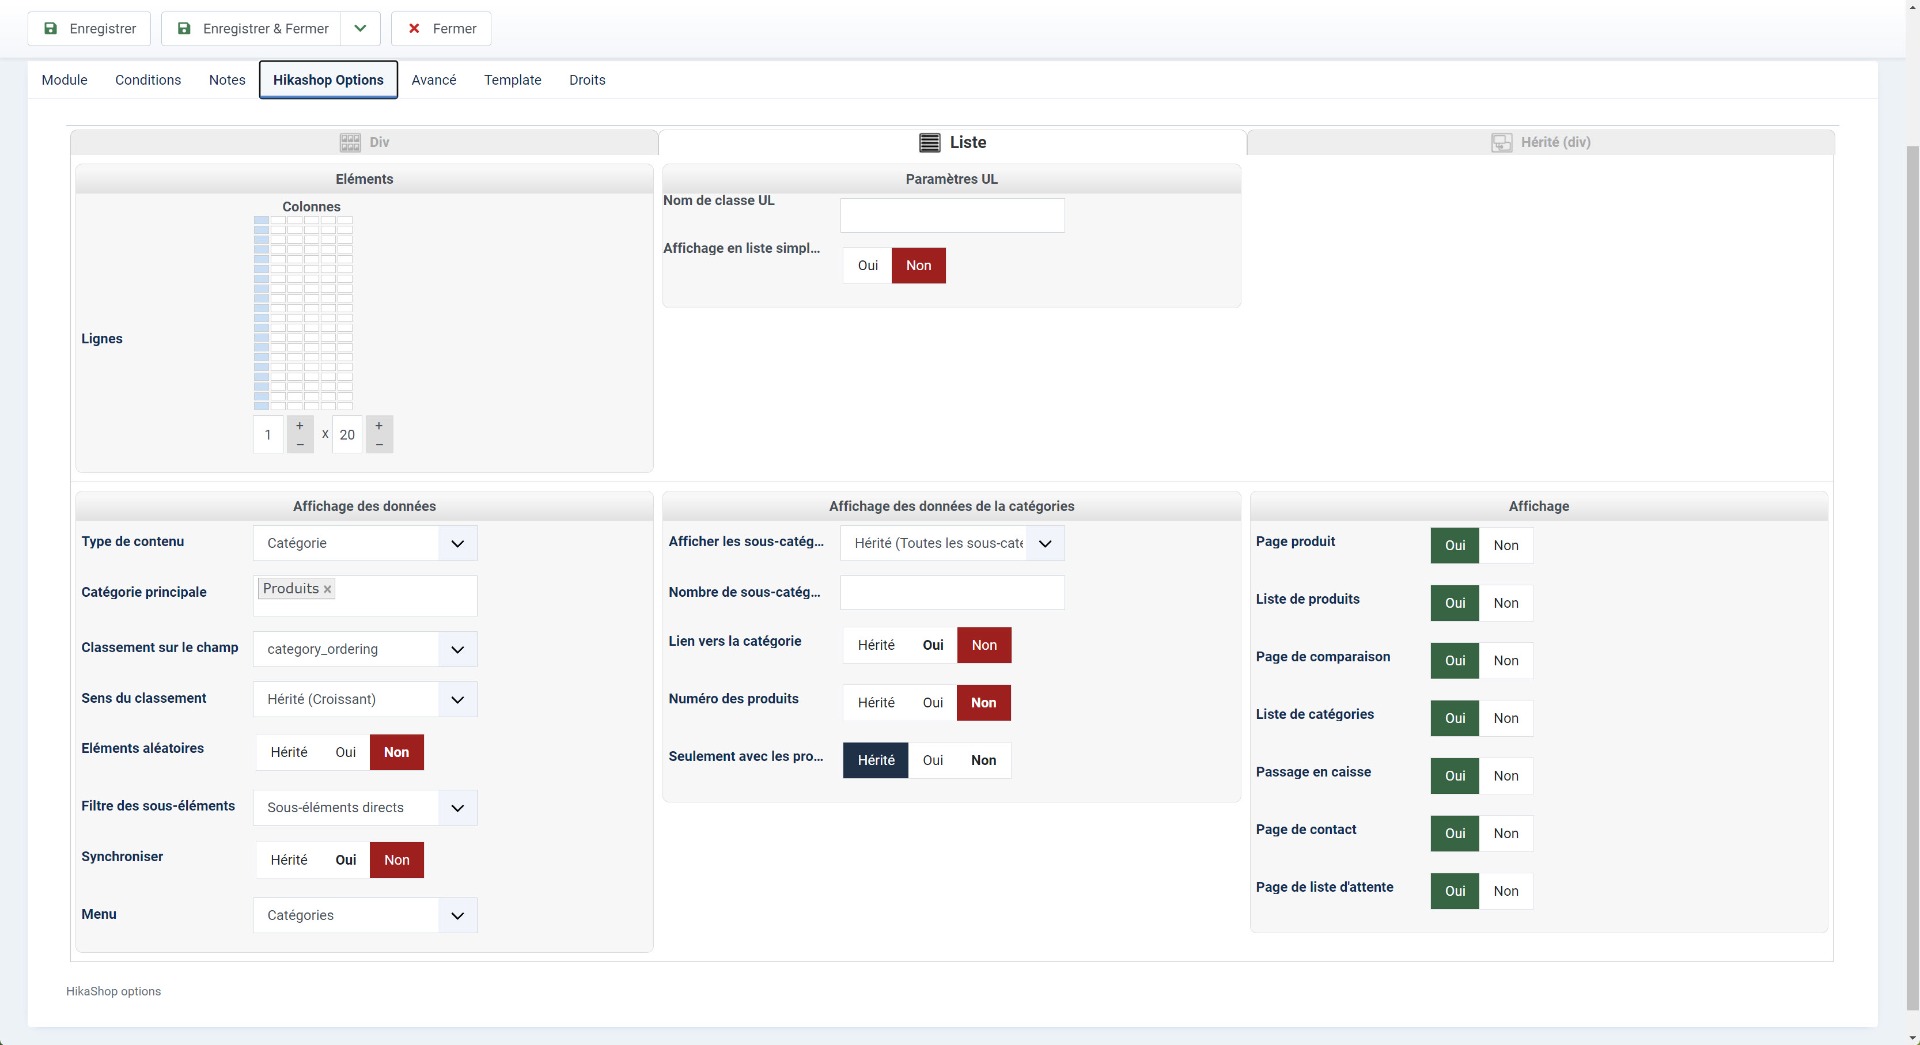This screenshot has width=1920, height=1045.
Task: Expand the Afficher les sous-catégories dropdown
Action: tap(952, 543)
